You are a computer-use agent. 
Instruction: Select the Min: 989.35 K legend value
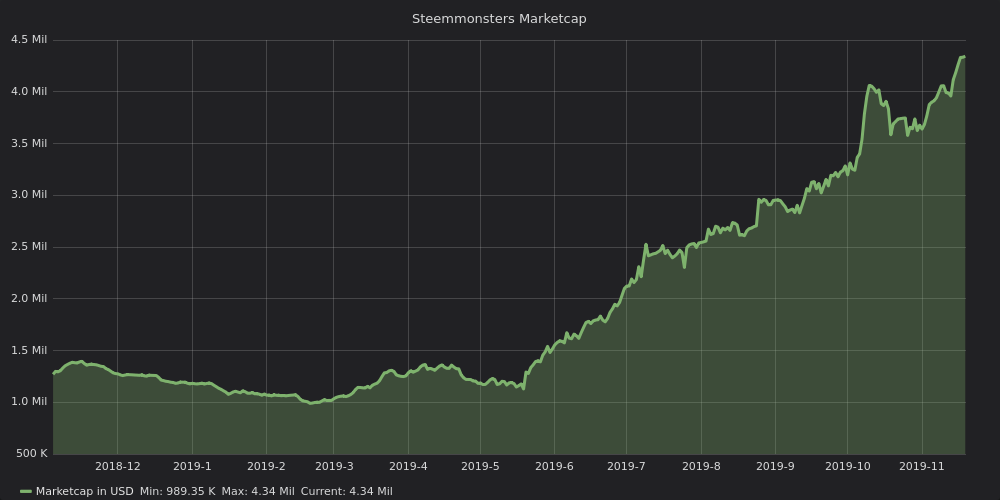(177, 491)
